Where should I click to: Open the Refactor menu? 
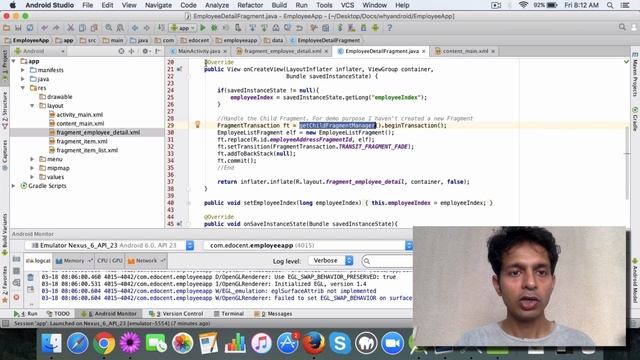(x=250, y=5)
